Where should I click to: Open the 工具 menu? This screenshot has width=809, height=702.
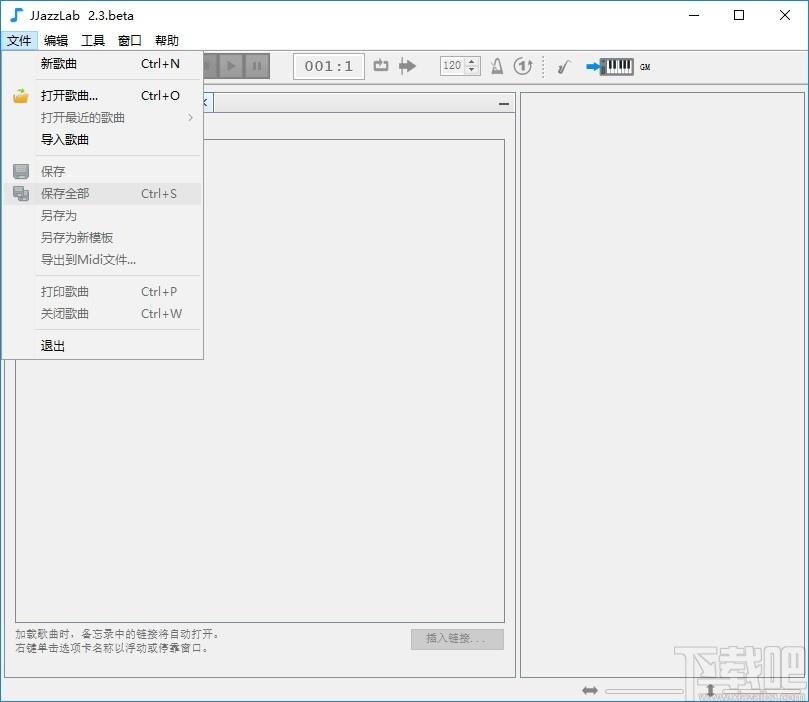coord(93,40)
